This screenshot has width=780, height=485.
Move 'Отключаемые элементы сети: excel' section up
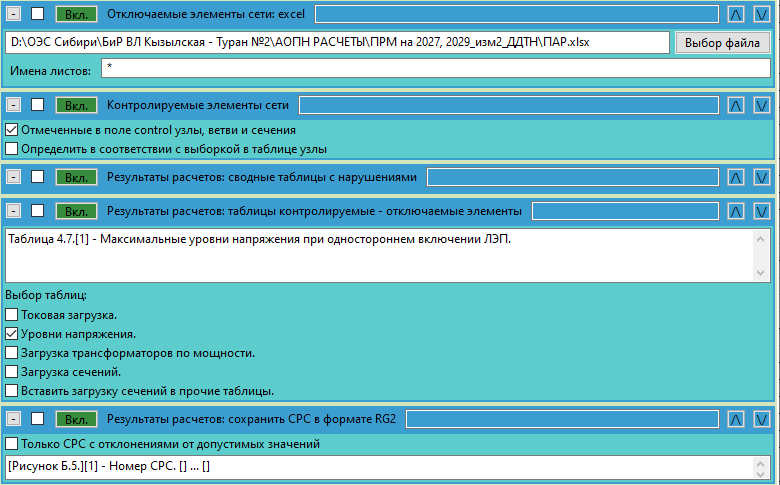click(736, 14)
